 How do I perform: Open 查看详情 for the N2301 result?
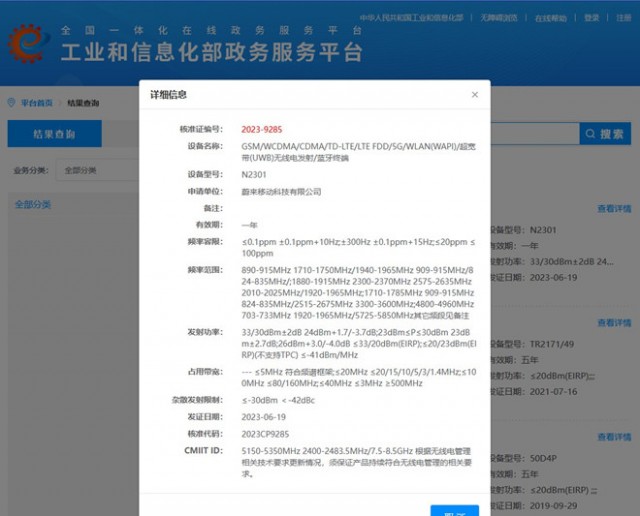[614, 209]
